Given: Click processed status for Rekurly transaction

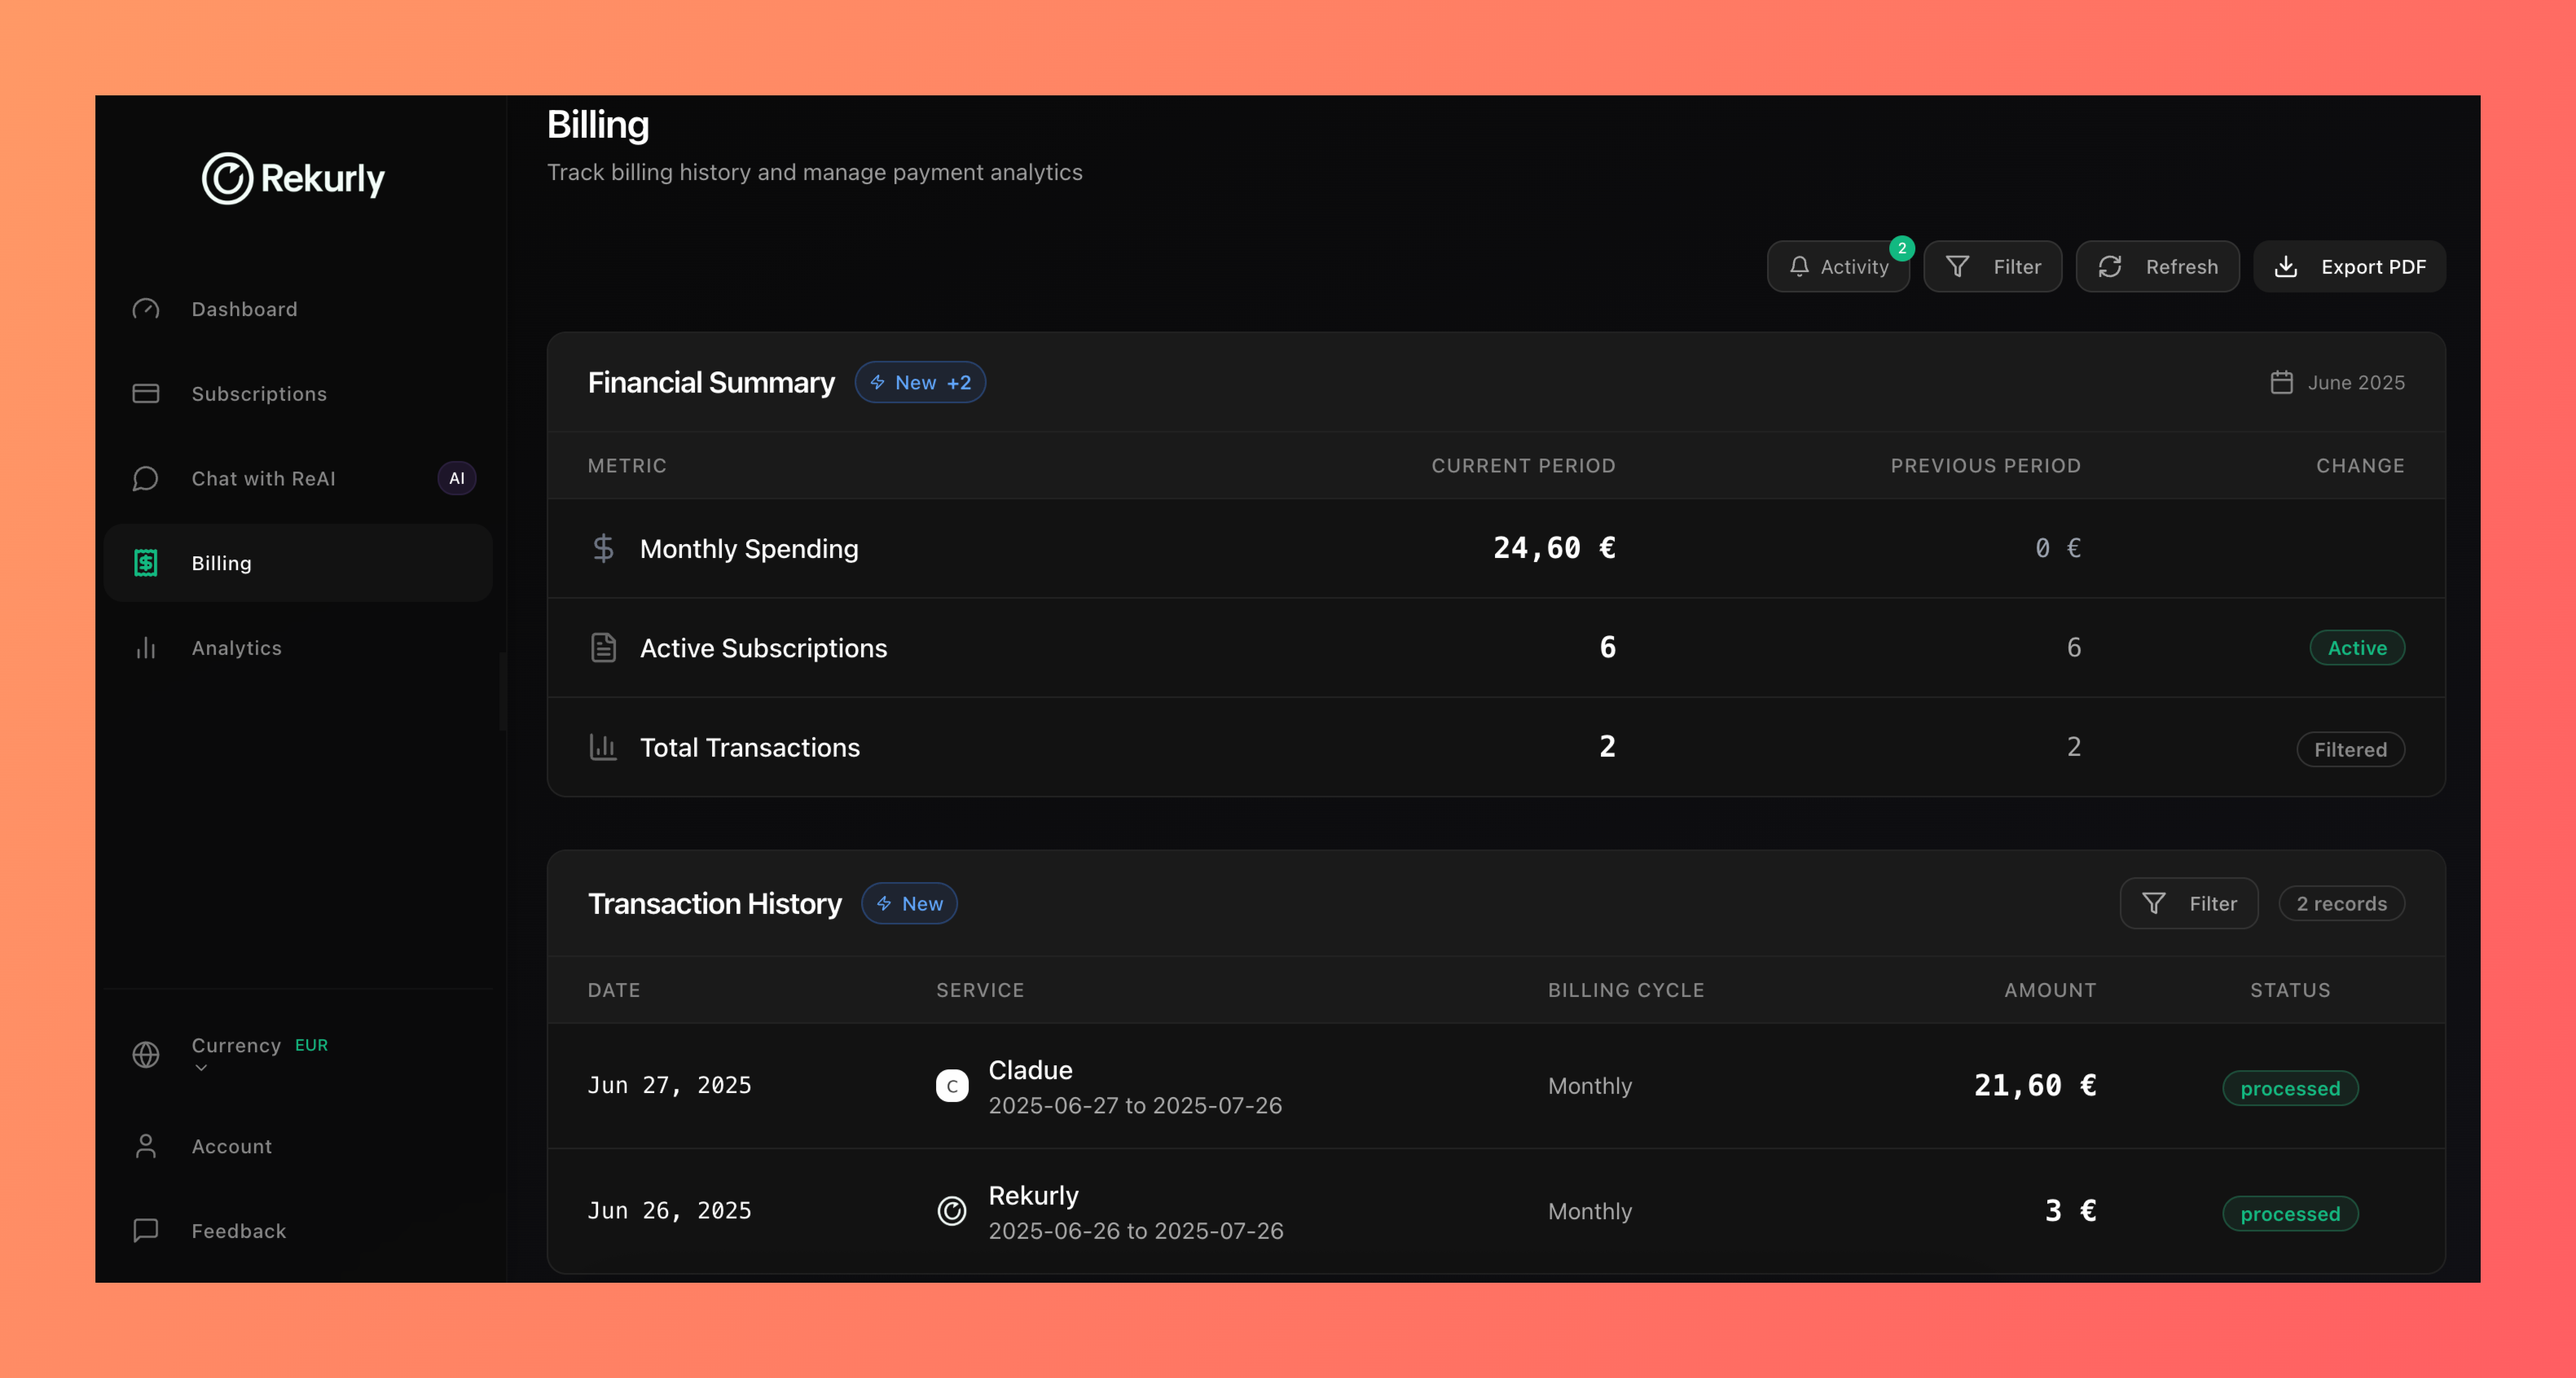Looking at the screenshot, I should click(2290, 1213).
